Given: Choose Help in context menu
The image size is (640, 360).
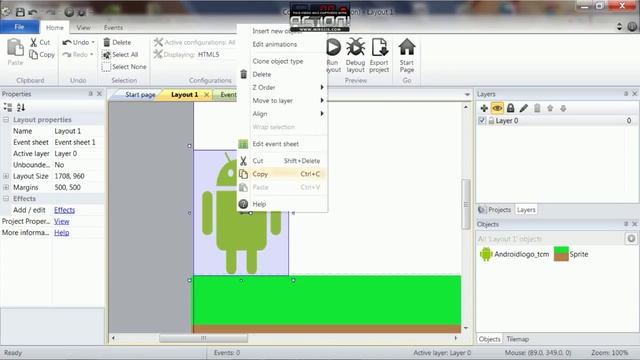Looking at the screenshot, I should [x=282, y=204].
